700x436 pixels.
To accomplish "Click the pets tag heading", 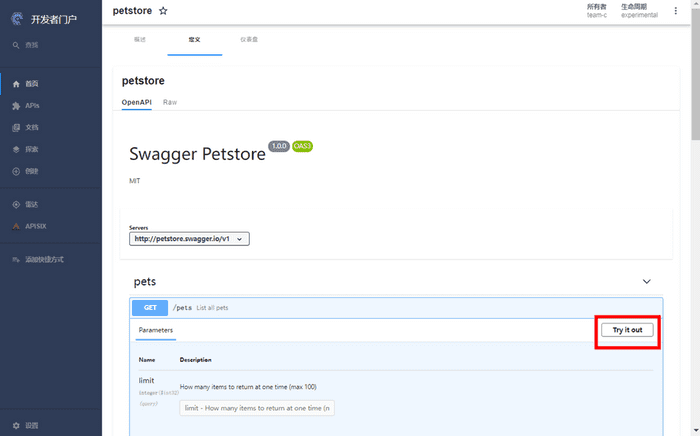I will [145, 282].
